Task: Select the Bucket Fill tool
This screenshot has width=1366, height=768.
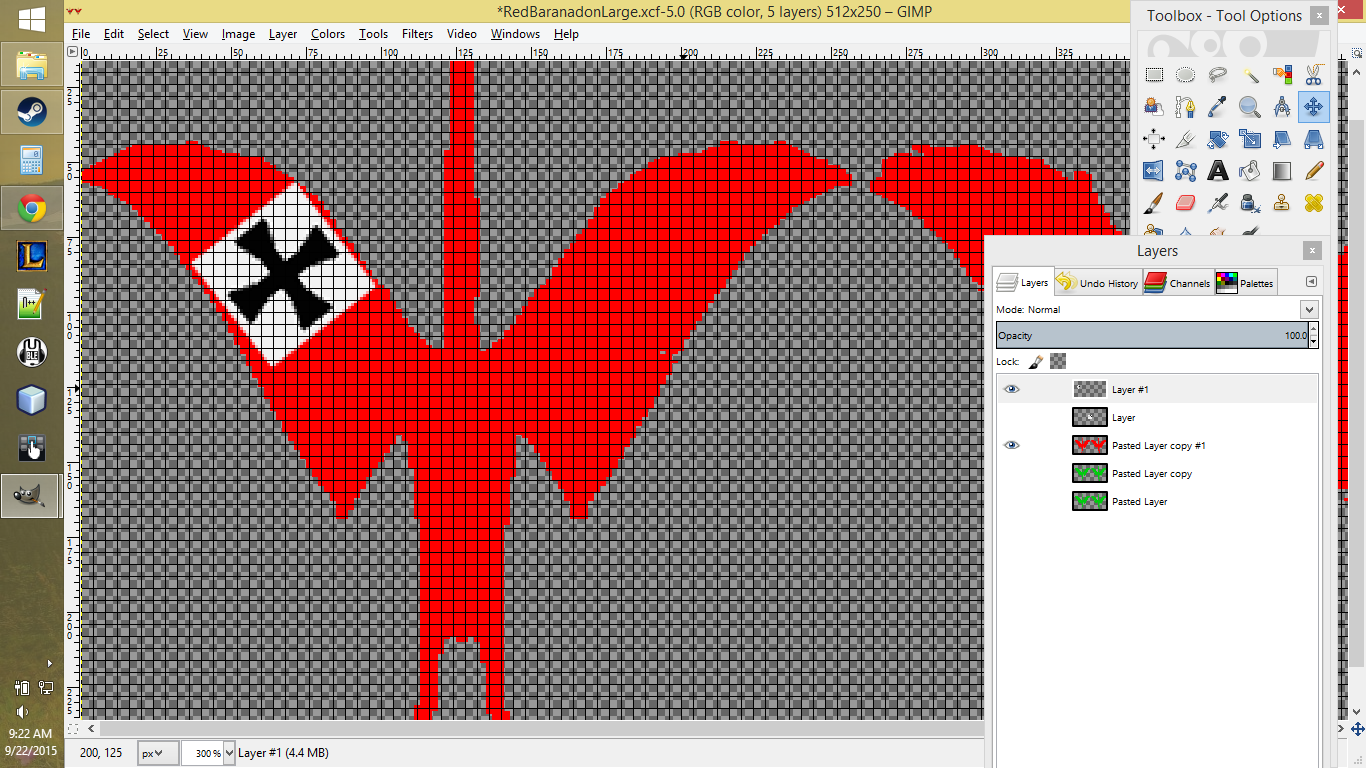Action: (x=1250, y=171)
